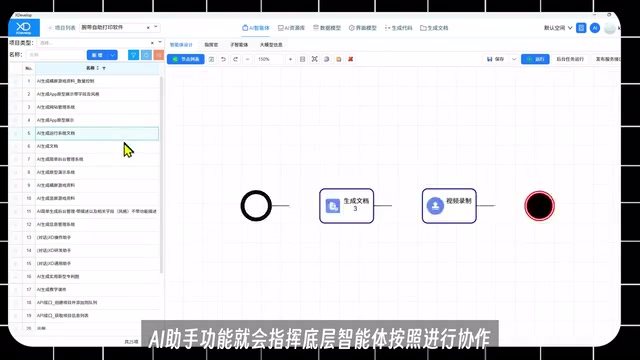The height and width of the screenshot is (360, 640).
Task: Click the redo arrow in canvas toolbar
Action: (236, 59)
